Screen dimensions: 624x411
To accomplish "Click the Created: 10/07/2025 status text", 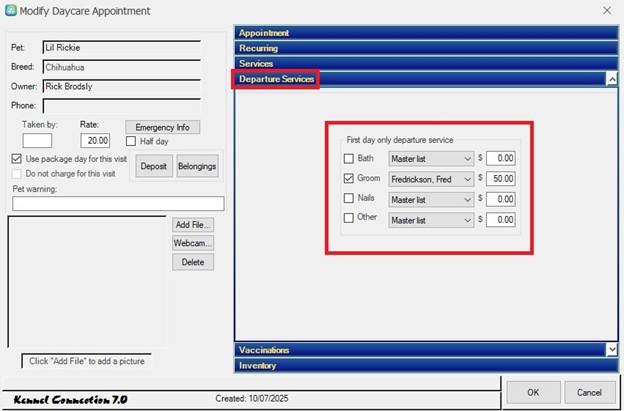I will 252,398.
